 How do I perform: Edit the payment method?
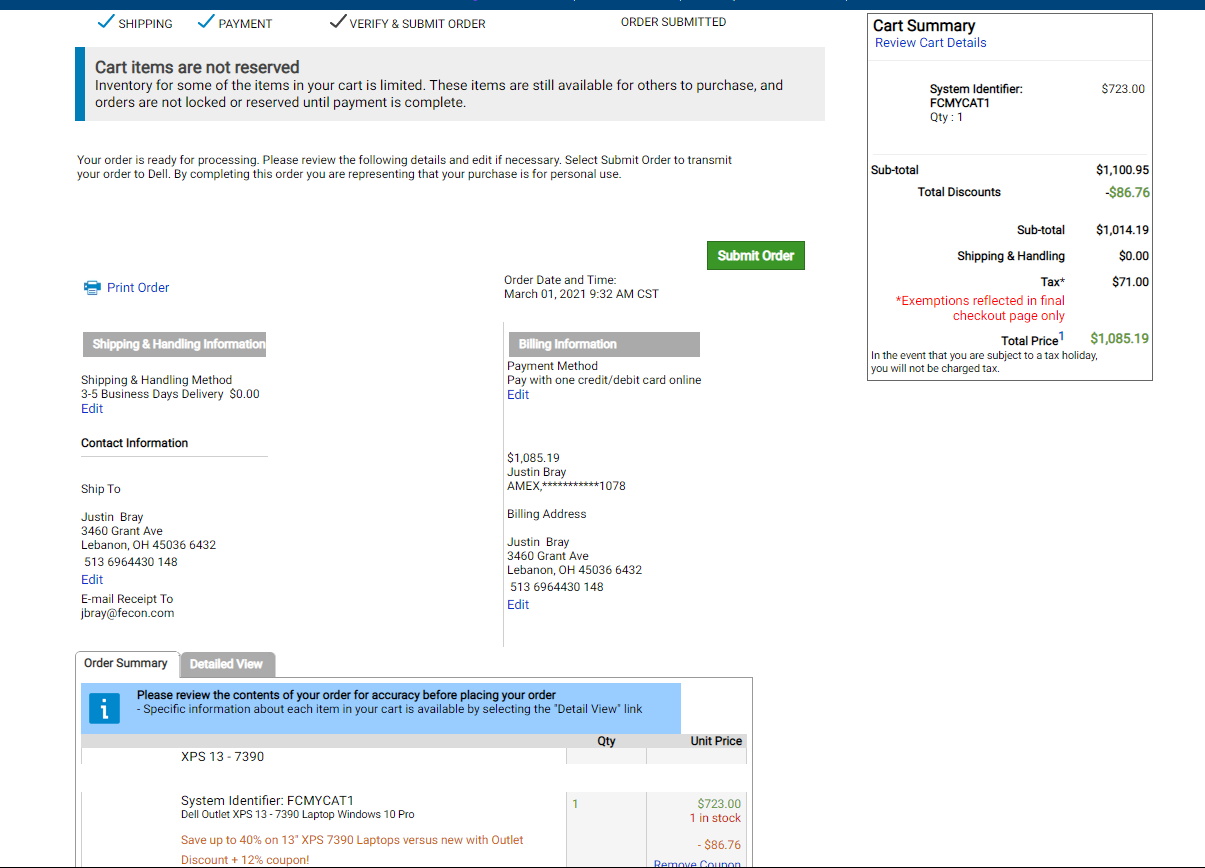[x=518, y=395]
